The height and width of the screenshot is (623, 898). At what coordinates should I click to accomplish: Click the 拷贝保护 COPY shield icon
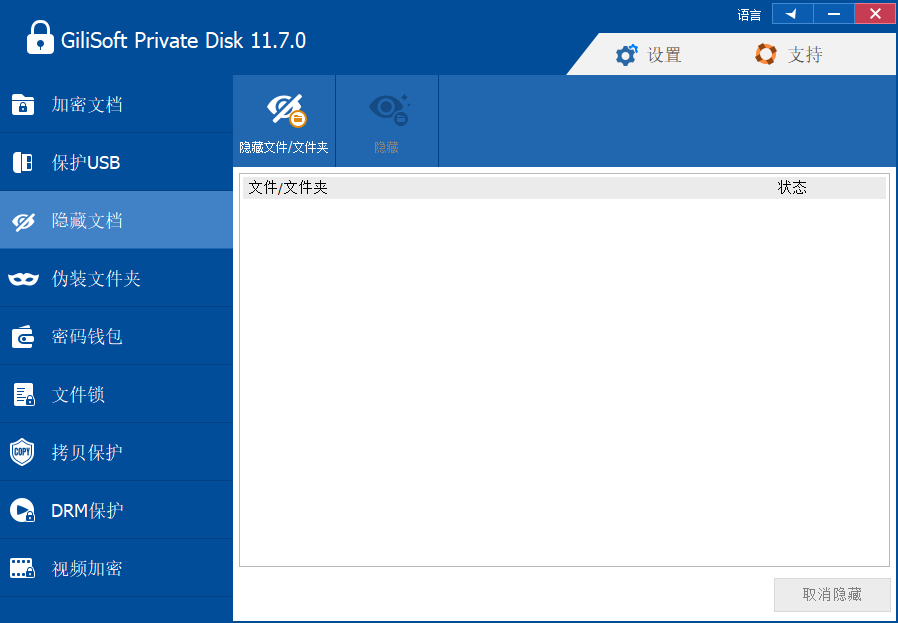[22, 452]
